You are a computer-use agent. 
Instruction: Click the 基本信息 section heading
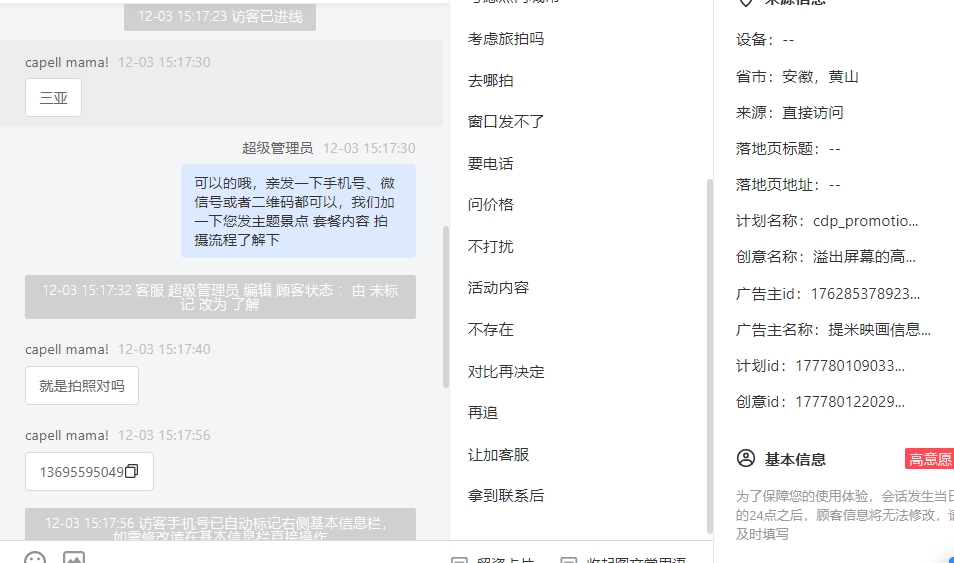tap(795, 459)
